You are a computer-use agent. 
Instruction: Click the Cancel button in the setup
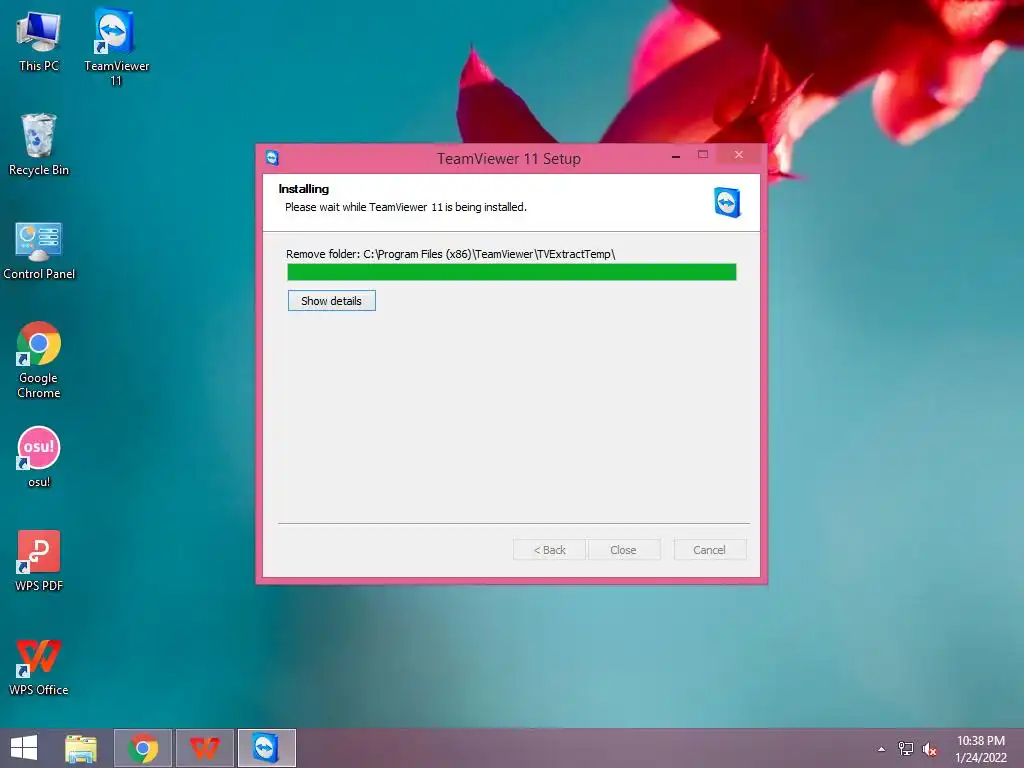710,550
